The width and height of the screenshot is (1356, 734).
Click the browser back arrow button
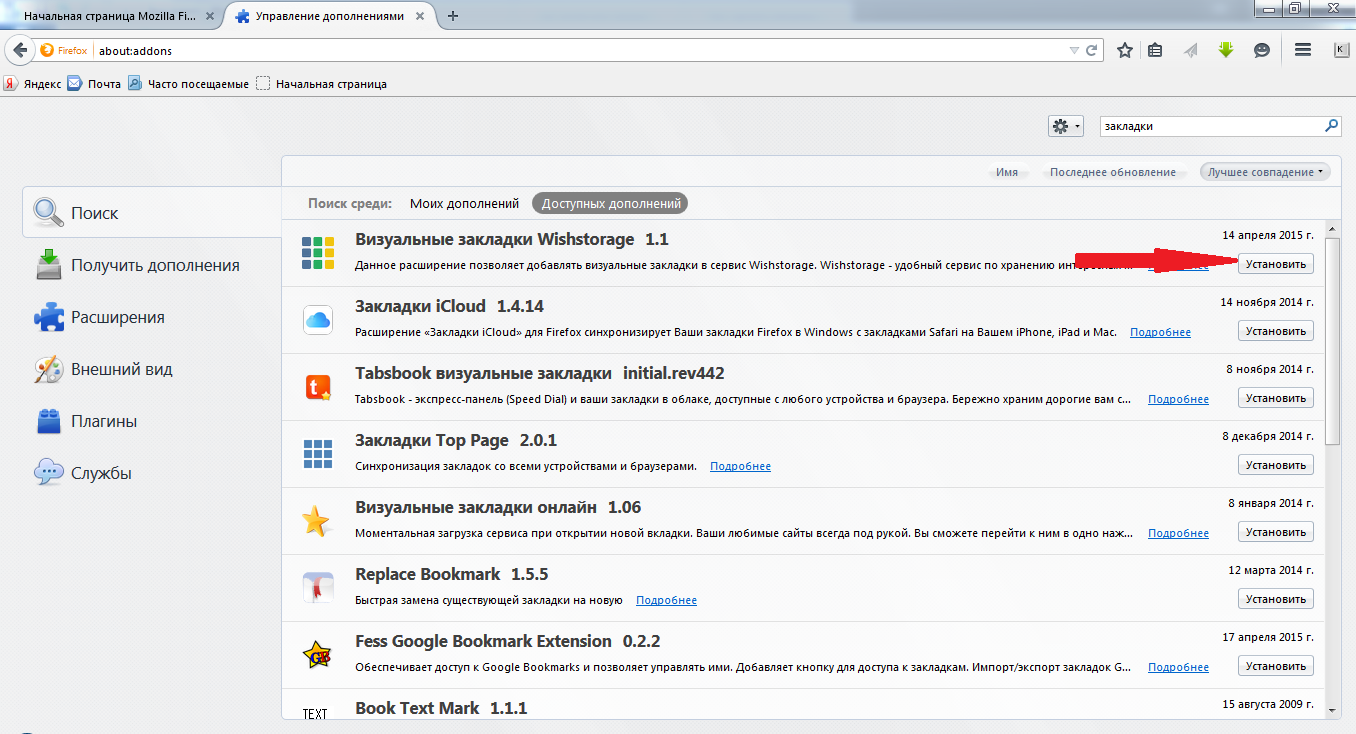coord(19,50)
